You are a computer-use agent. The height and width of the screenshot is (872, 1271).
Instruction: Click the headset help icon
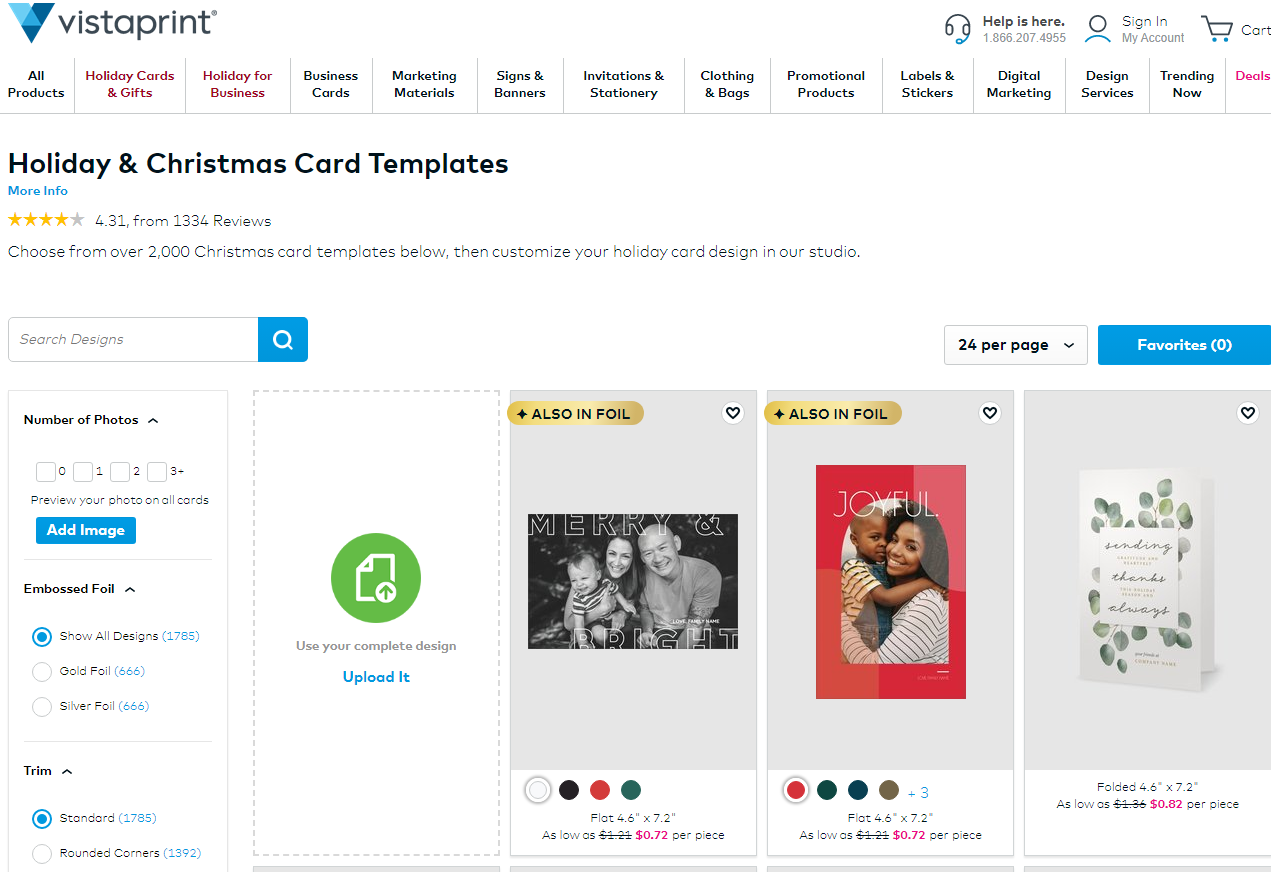(957, 28)
